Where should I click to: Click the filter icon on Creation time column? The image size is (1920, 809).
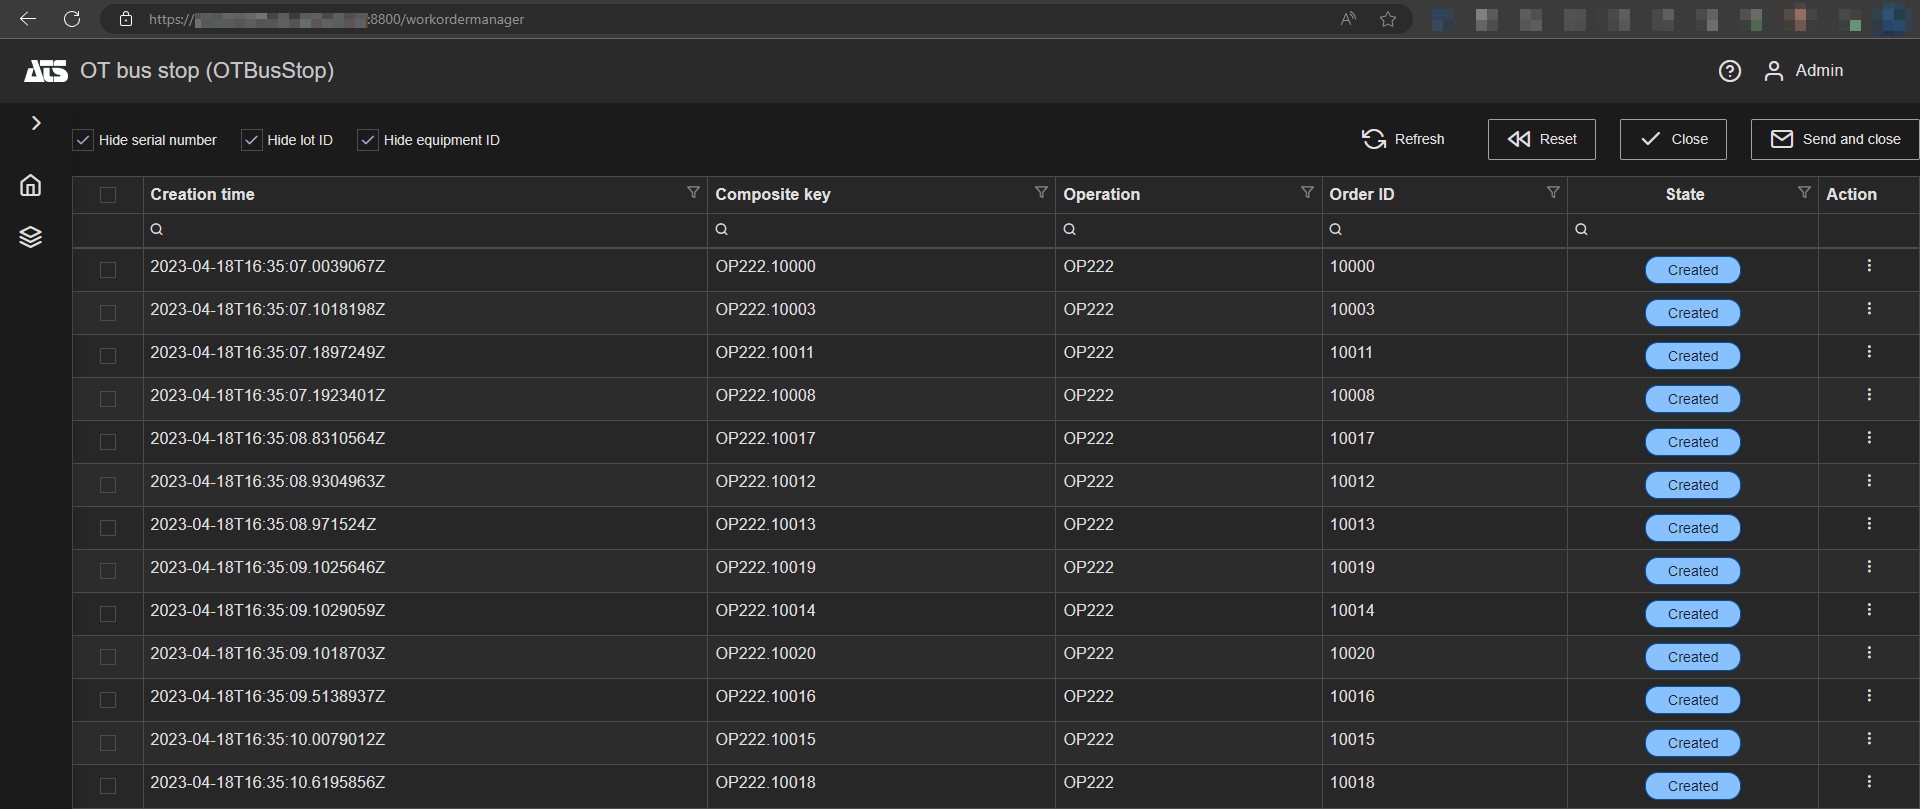point(693,192)
